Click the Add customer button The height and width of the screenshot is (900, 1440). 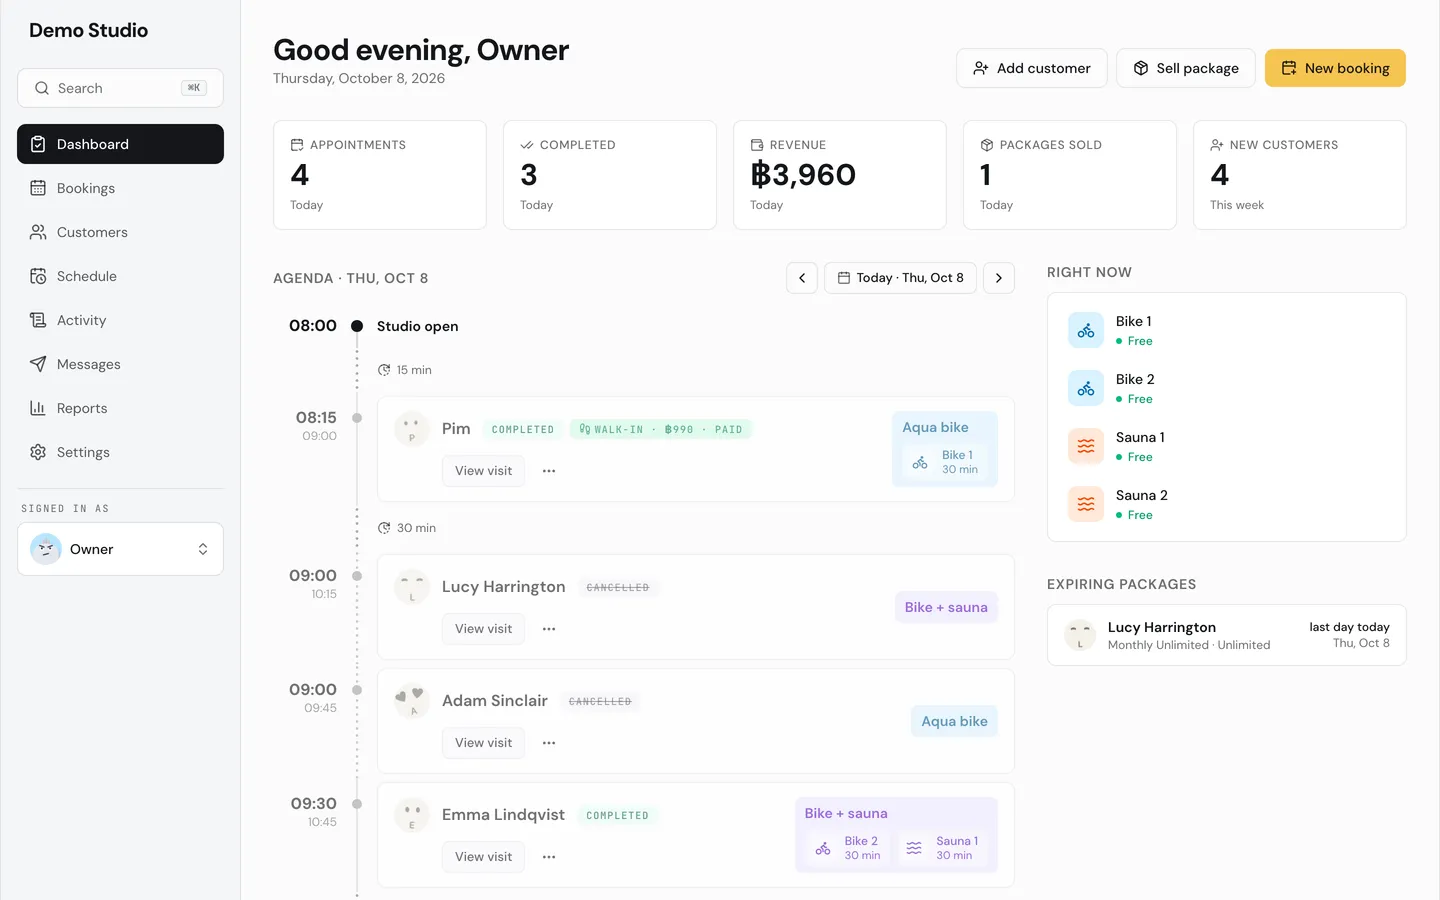pyautogui.click(x=1031, y=68)
